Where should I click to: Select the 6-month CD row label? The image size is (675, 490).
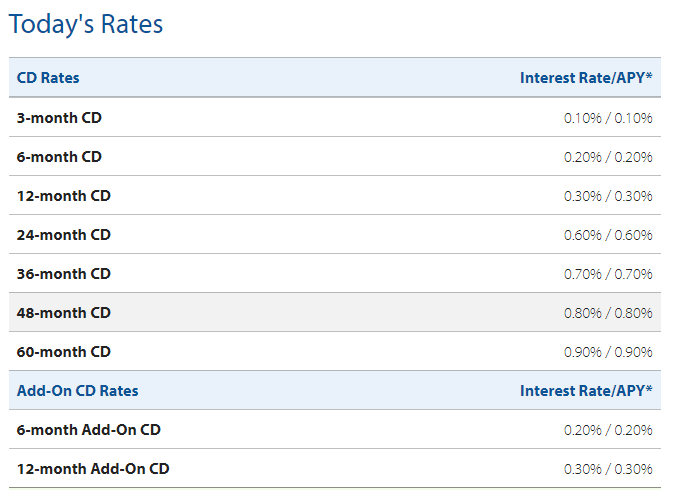click(x=59, y=157)
